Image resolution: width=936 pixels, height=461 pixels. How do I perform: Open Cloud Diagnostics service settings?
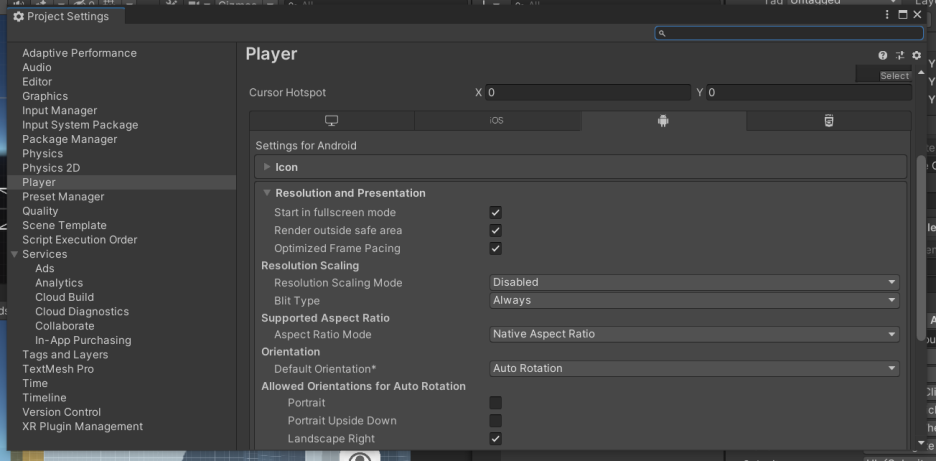coord(82,311)
